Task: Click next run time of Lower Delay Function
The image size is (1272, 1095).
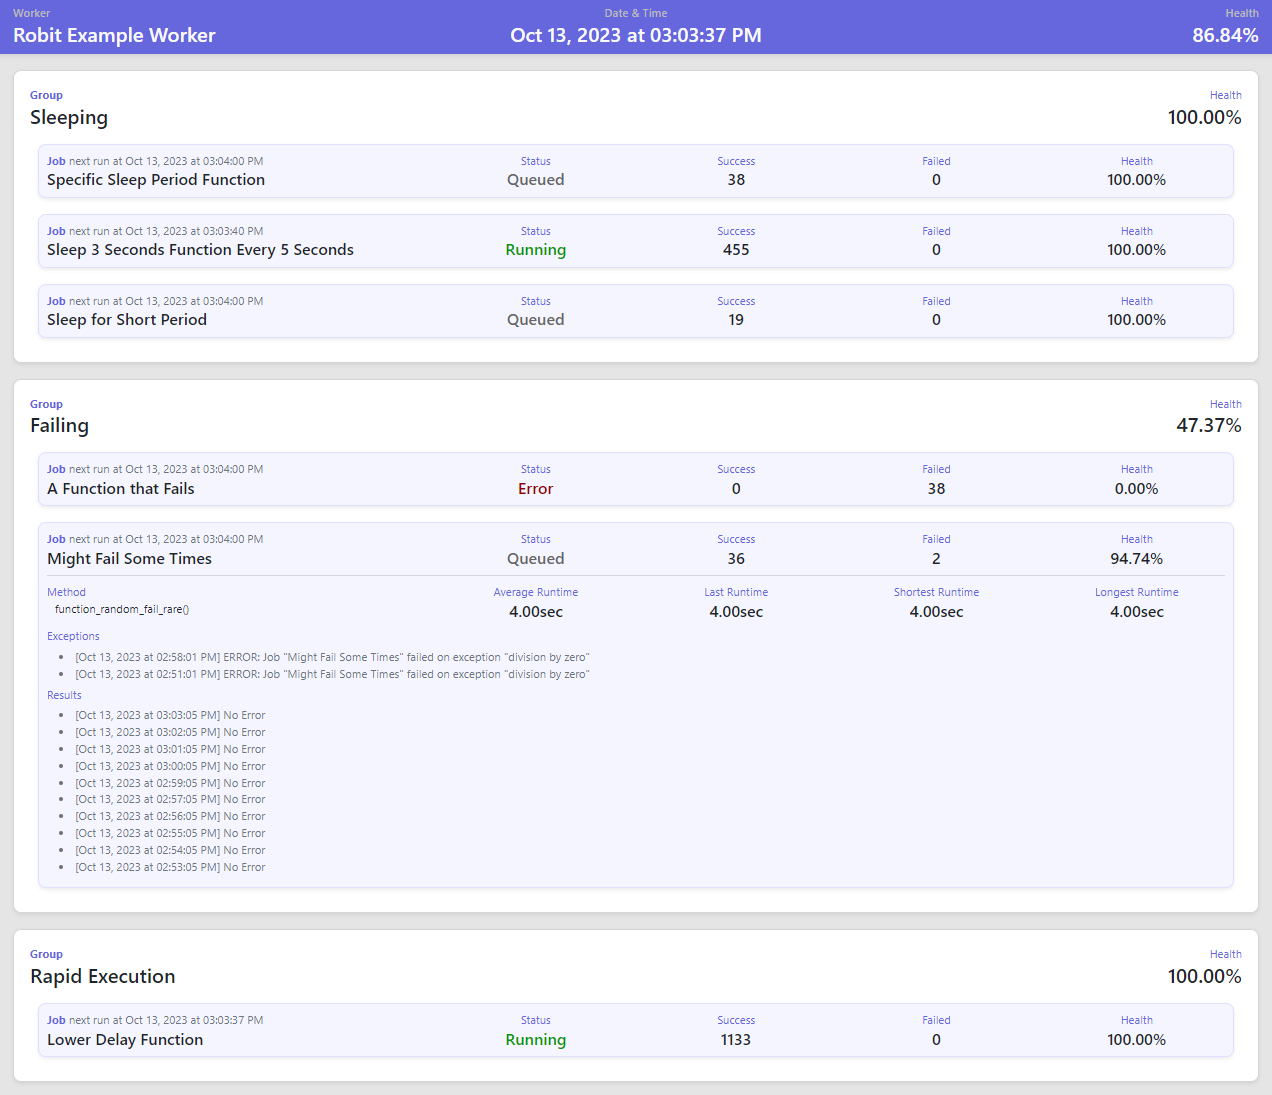Action: point(166,1021)
